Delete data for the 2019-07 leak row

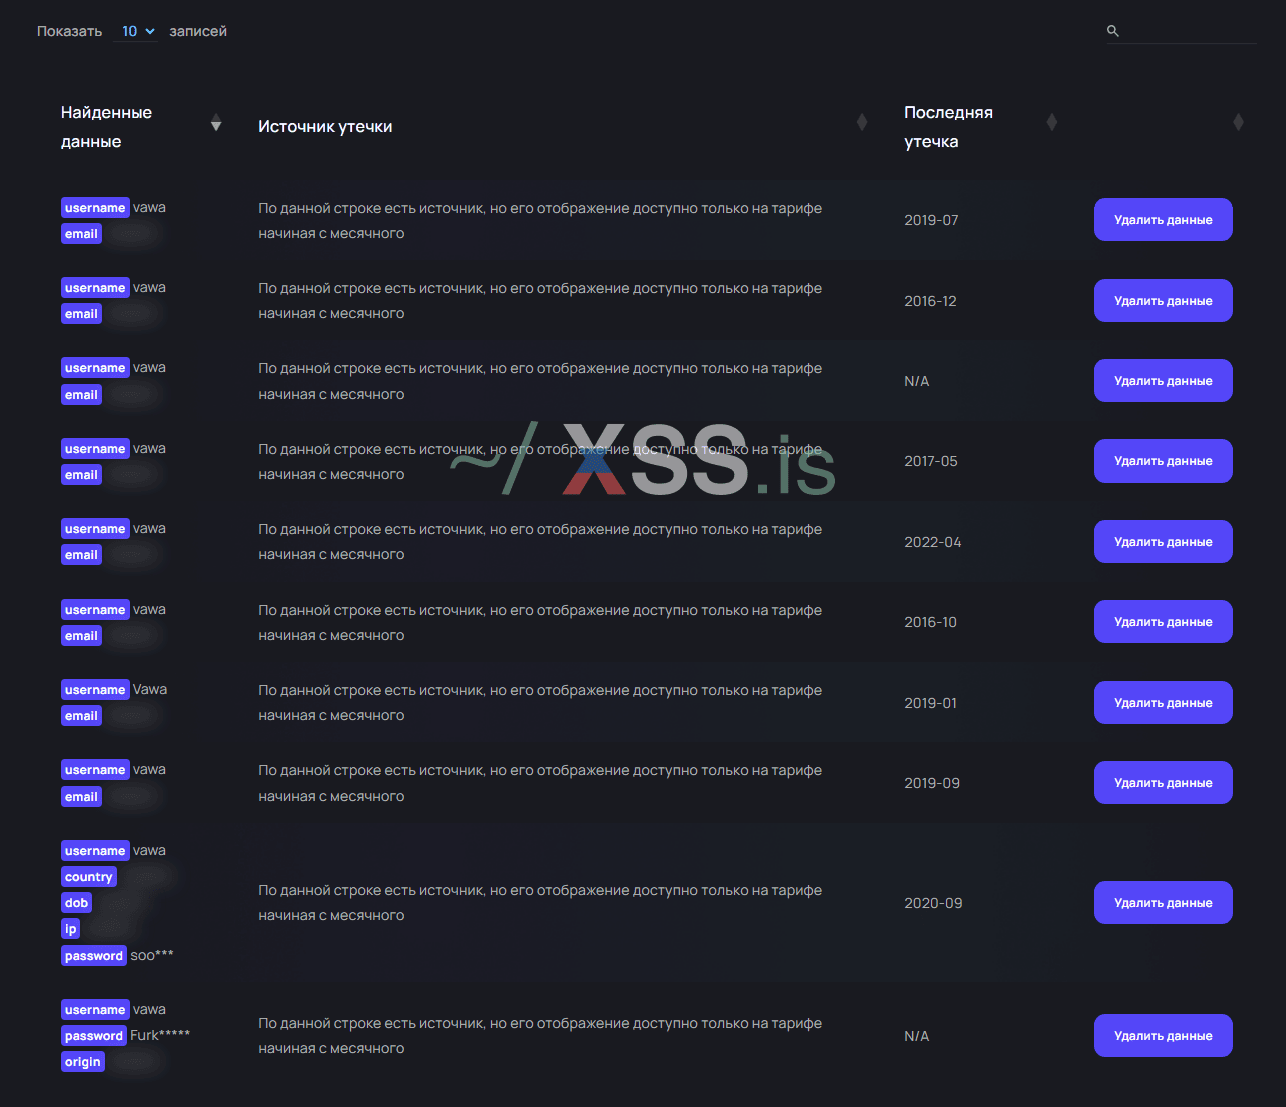click(1163, 220)
